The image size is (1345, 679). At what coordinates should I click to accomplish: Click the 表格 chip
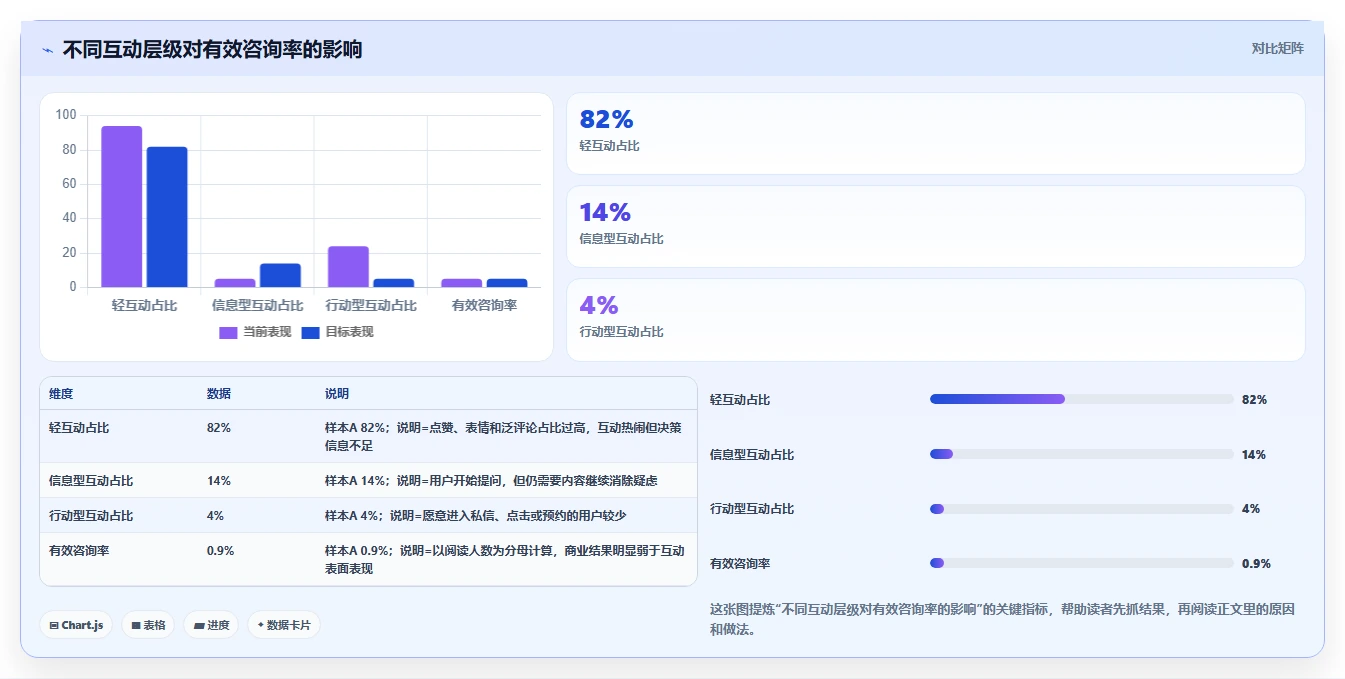(148, 625)
